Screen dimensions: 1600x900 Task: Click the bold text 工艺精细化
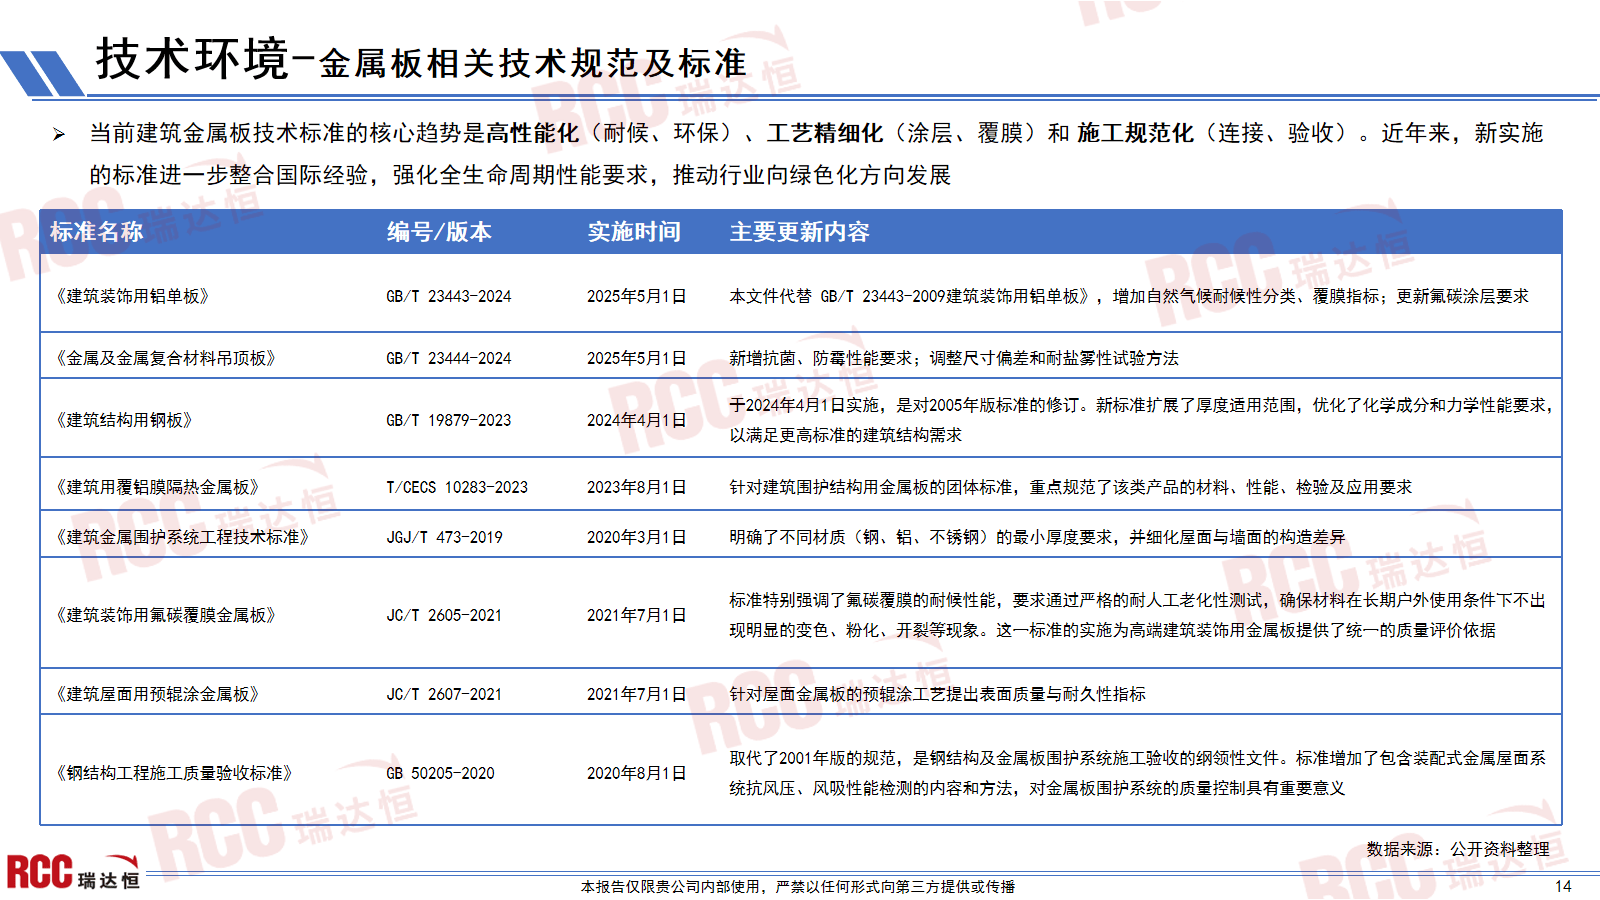click(x=825, y=133)
